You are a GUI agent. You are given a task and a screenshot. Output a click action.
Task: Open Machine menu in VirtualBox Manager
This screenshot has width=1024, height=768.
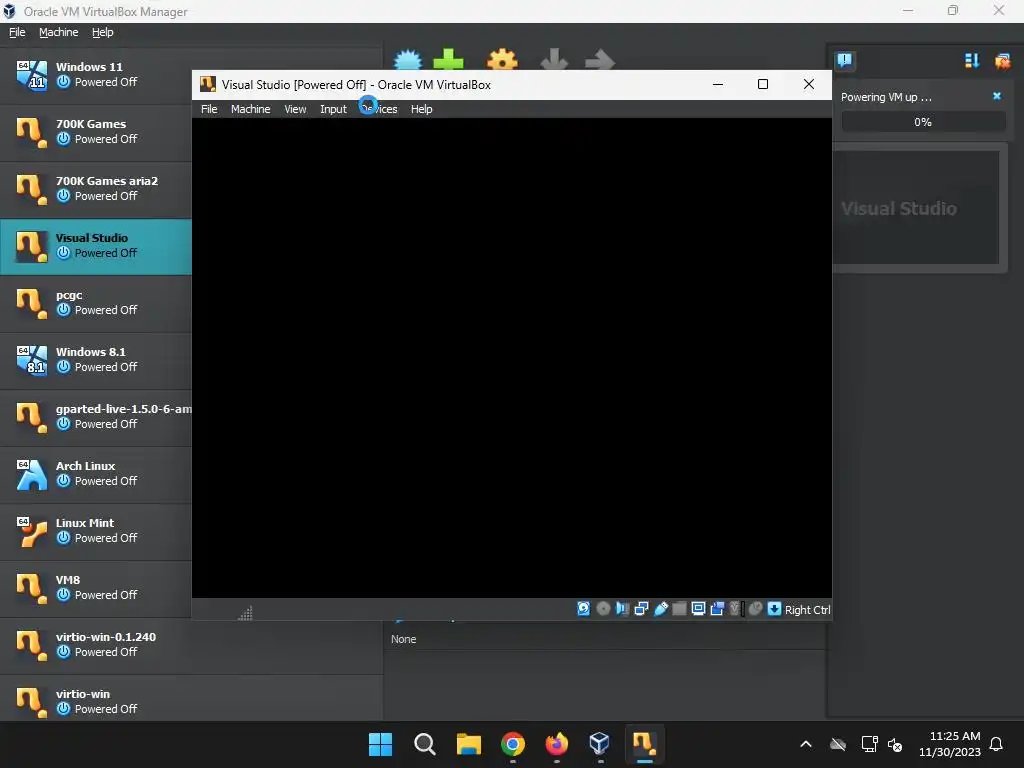coord(58,32)
